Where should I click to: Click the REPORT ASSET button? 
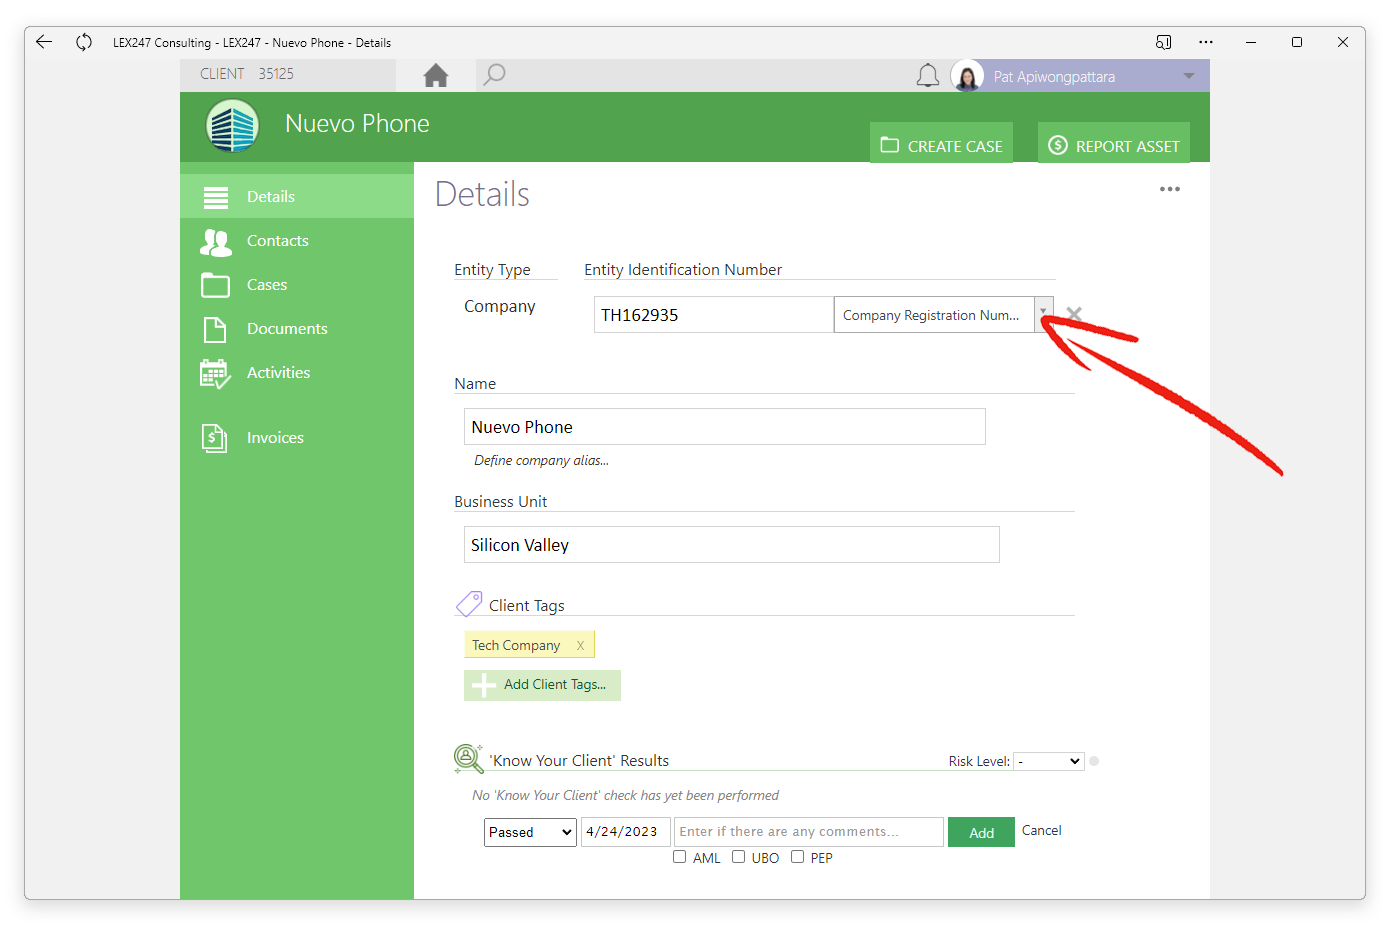[x=1114, y=143]
